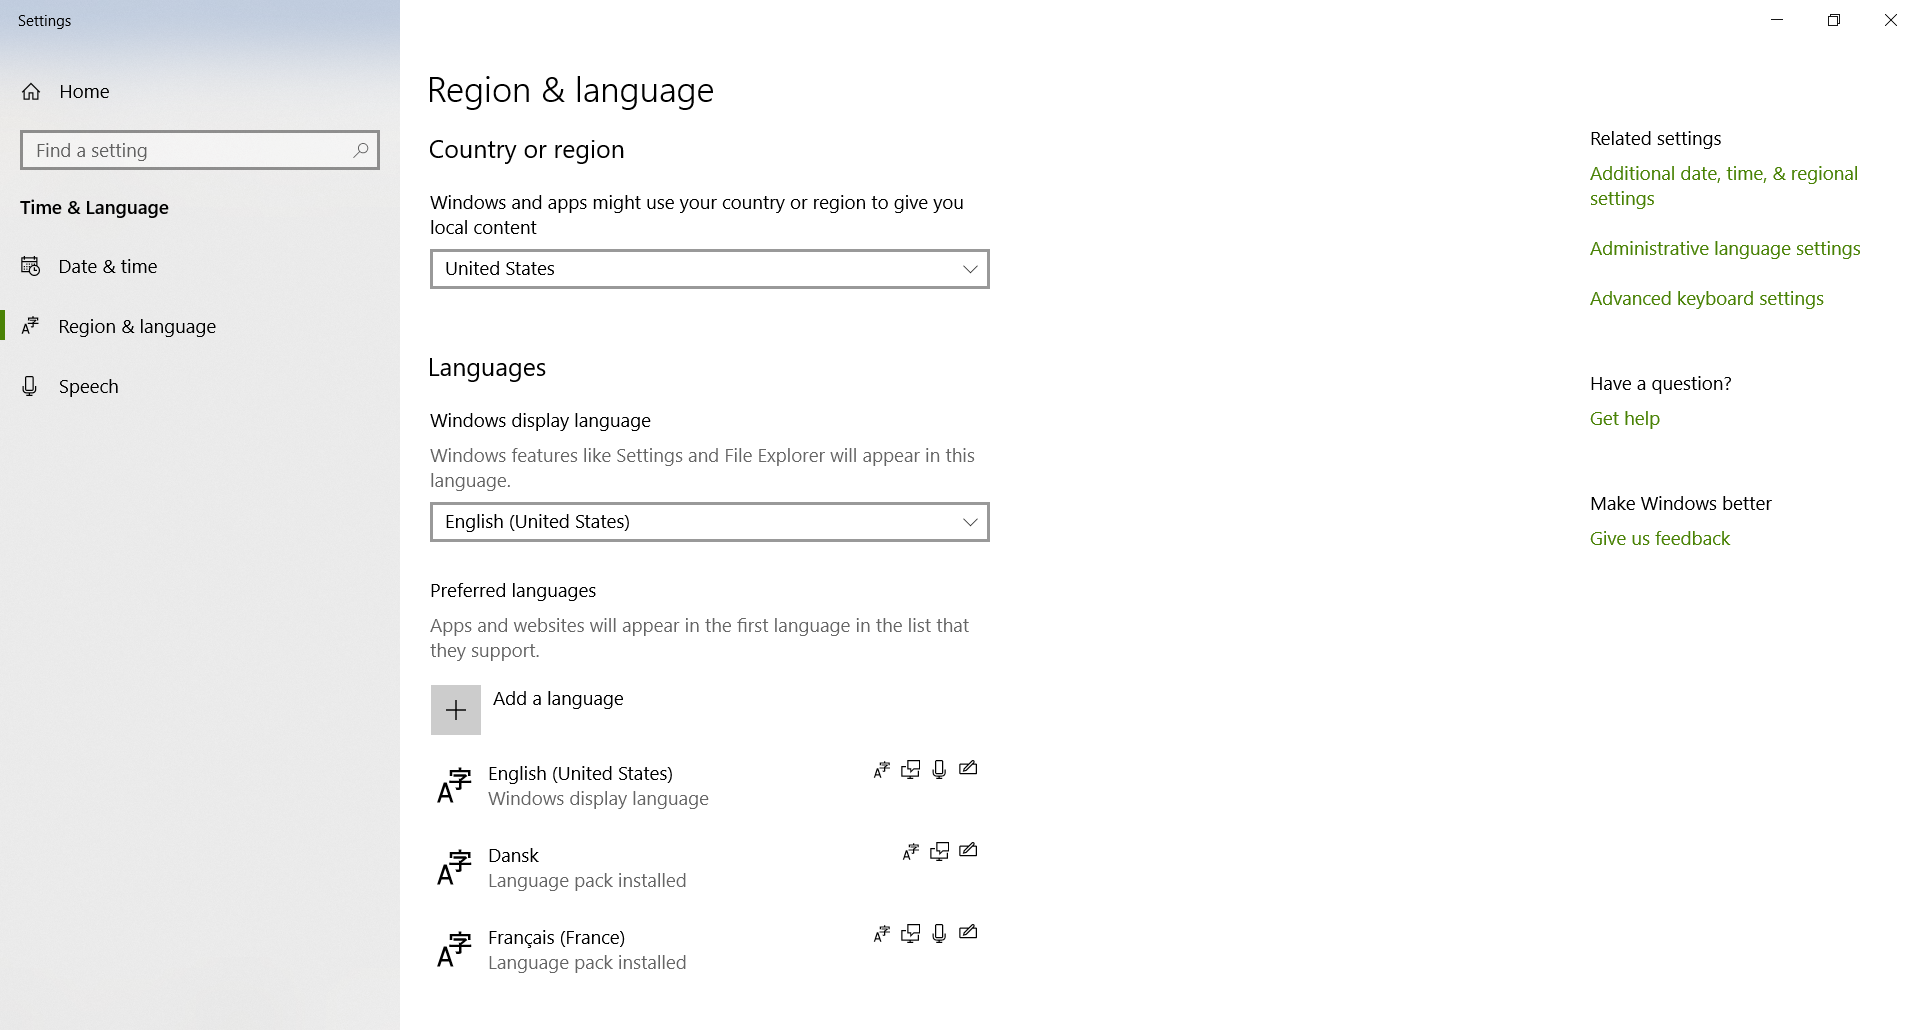The height and width of the screenshot is (1030, 1920).
Task: Open Administrative language settings link
Action: [1725, 249]
